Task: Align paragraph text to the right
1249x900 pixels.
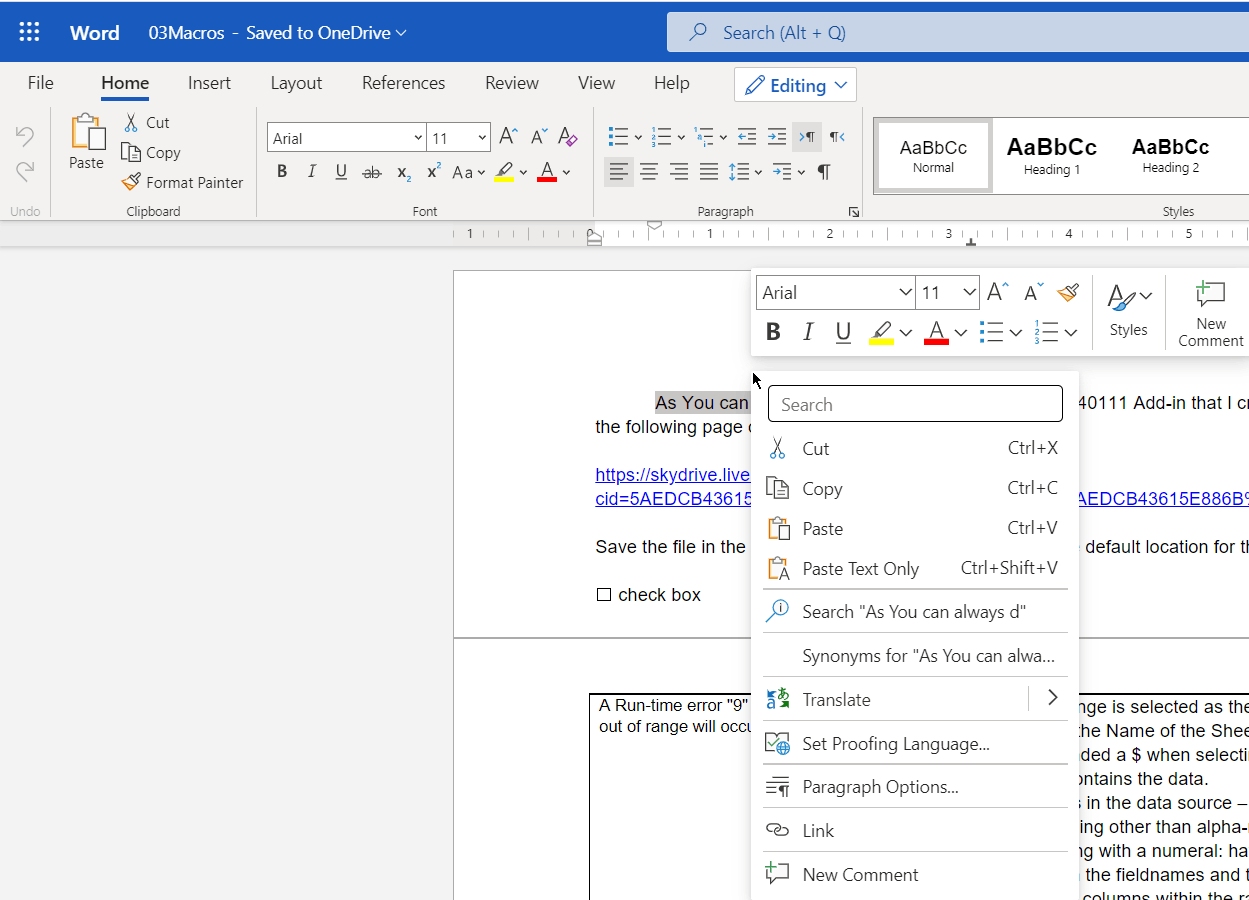Action: 679,172
